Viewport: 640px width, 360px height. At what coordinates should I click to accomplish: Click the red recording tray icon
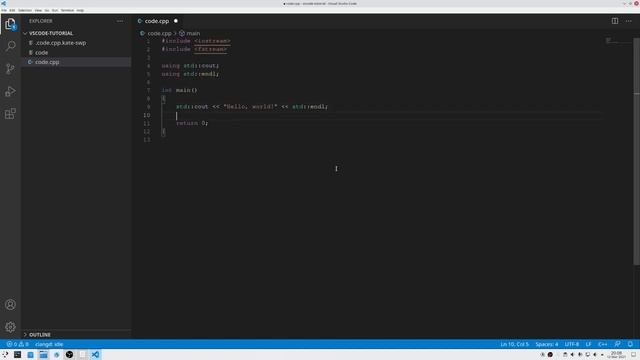pos(550,354)
